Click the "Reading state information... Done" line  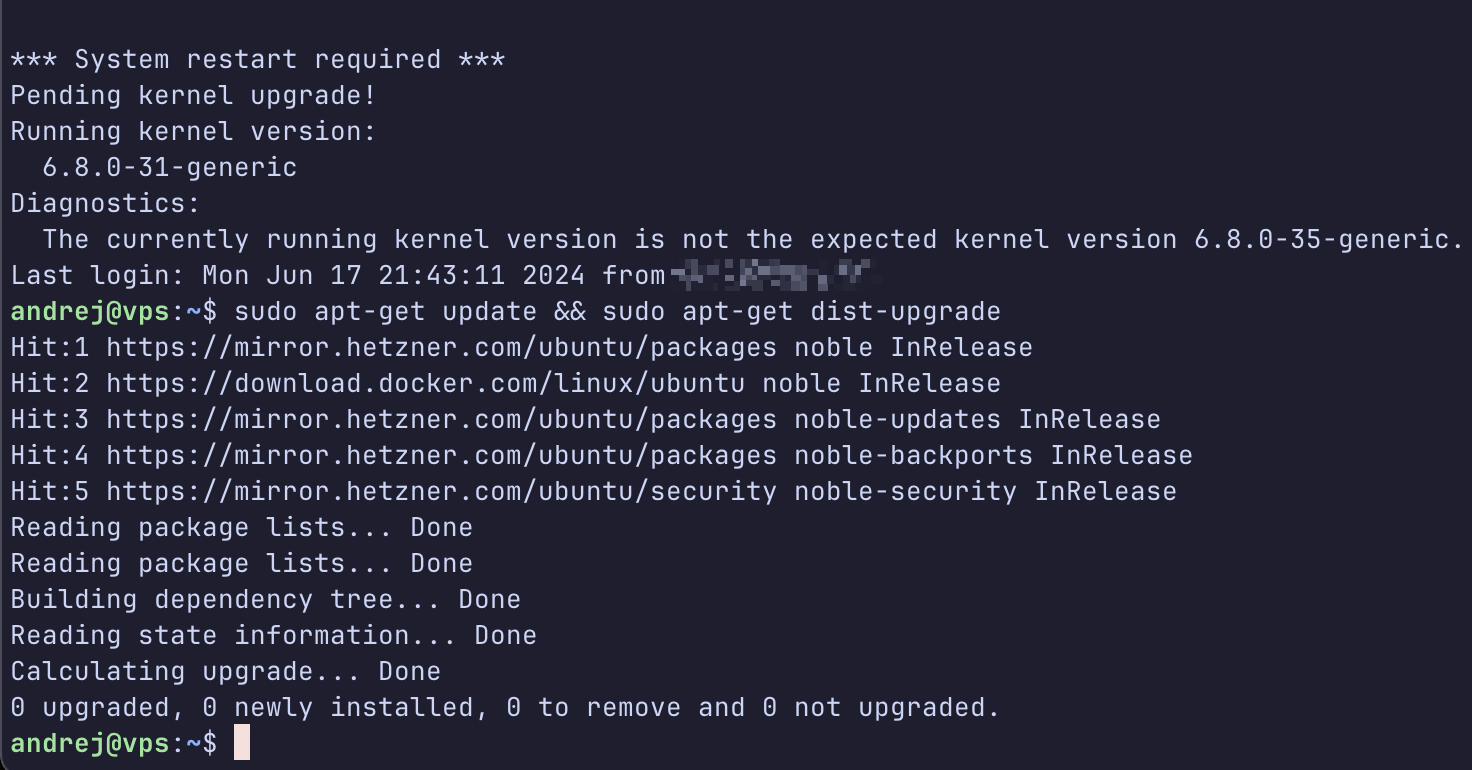tap(273, 636)
